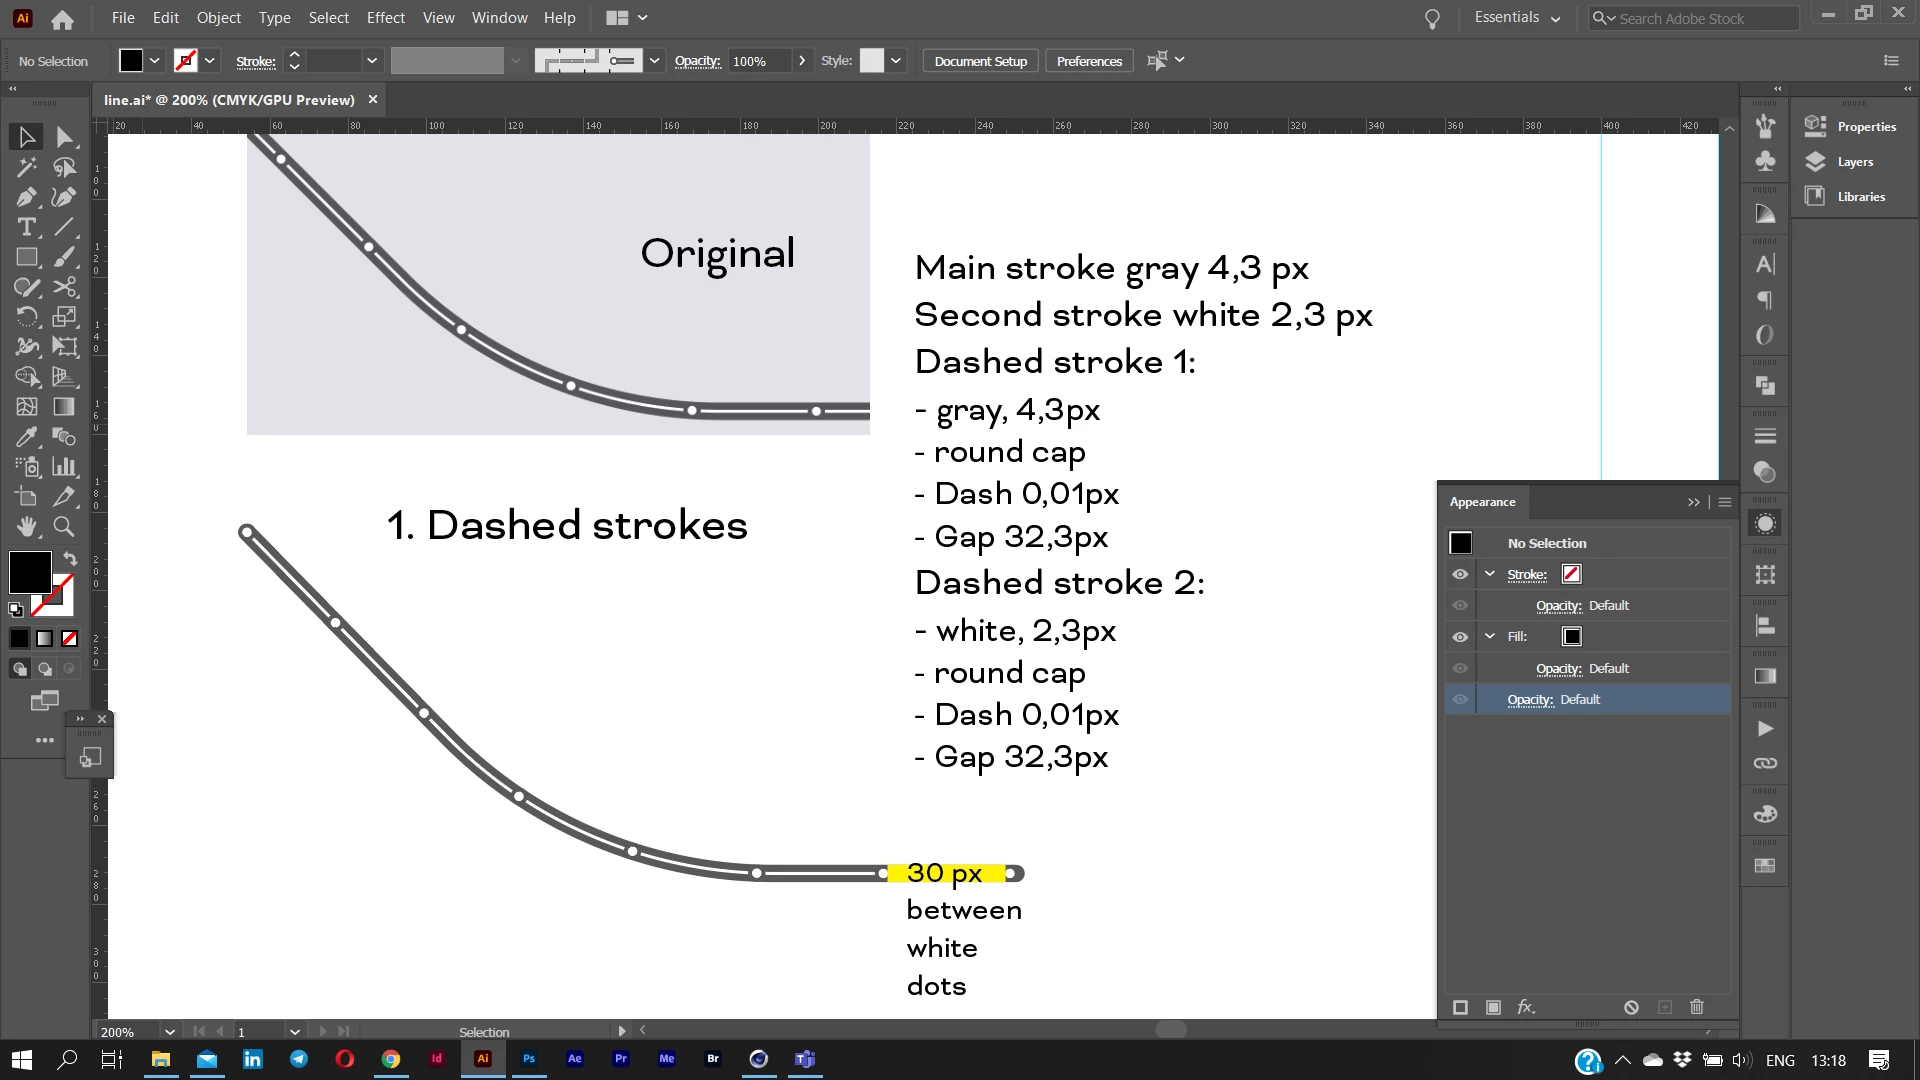The height and width of the screenshot is (1080, 1920).
Task: Toggle visibility of Stroke attribute
Action: pyautogui.click(x=1460, y=574)
